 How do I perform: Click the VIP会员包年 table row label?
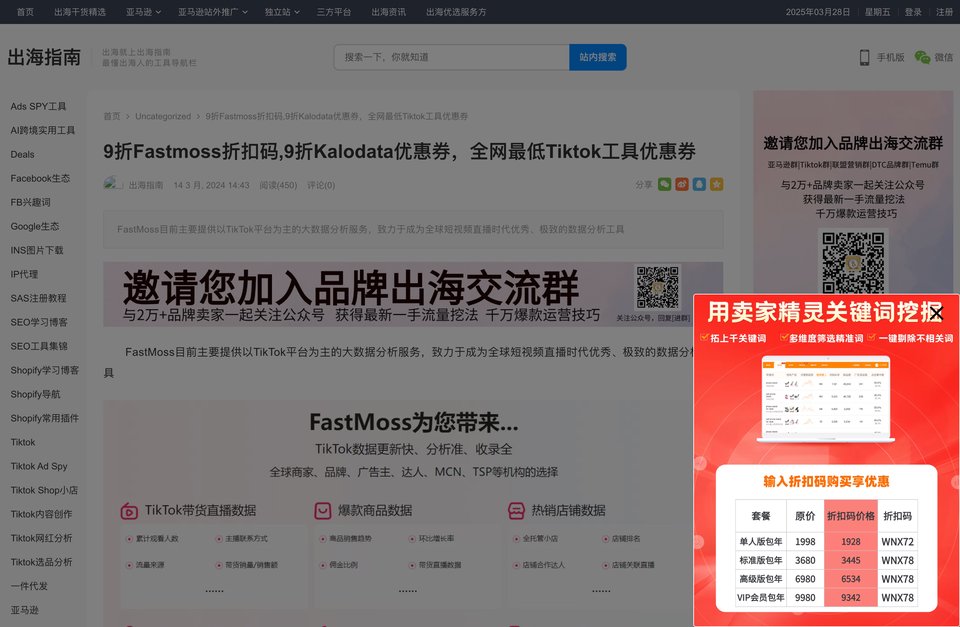coord(760,598)
